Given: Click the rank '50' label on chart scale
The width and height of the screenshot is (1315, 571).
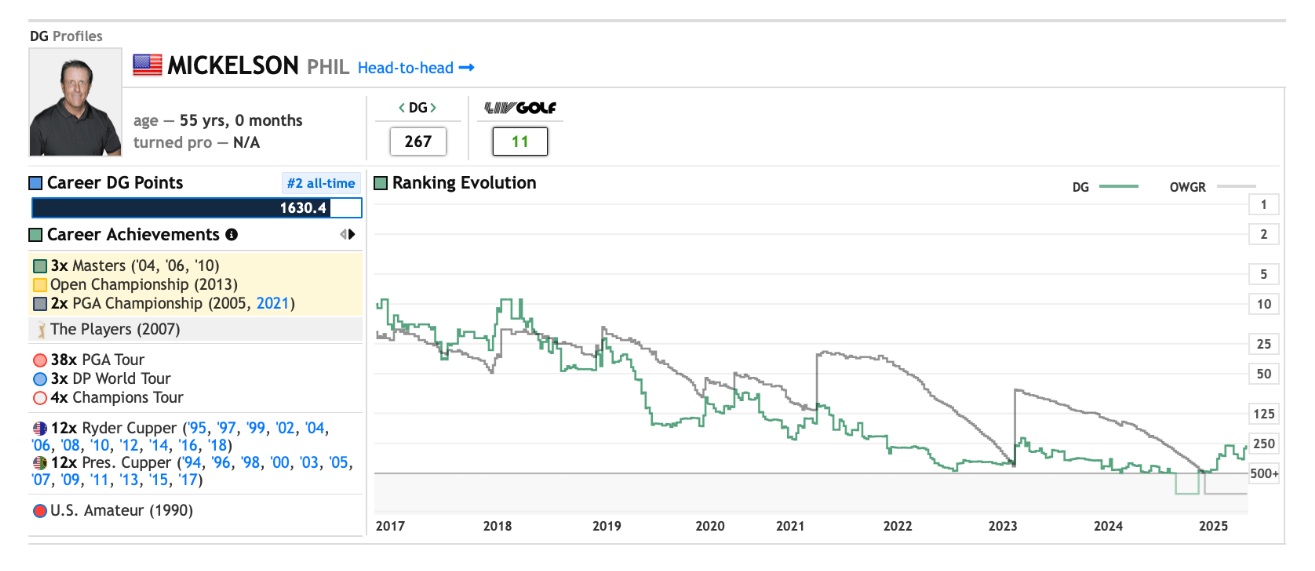Looking at the screenshot, I should [x=1264, y=374].
